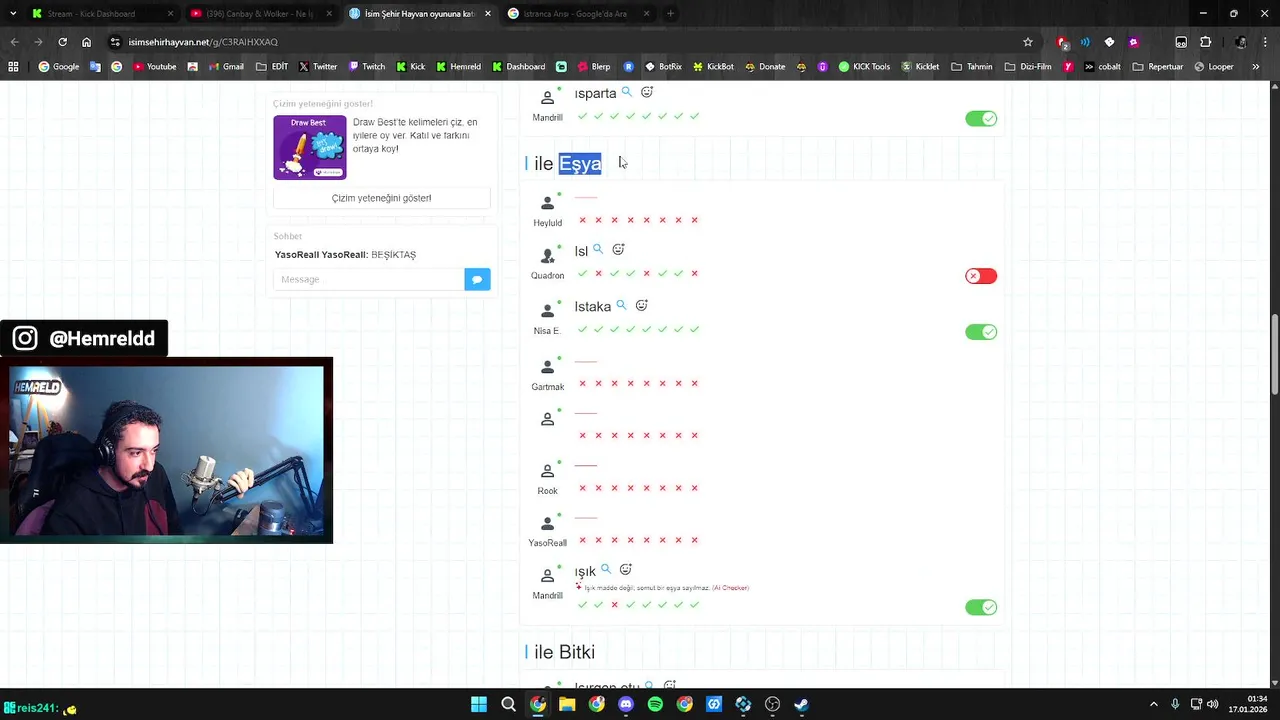Open BotRix bookmark
This screenshot has height=720, width=1280.
pos(663,67)
